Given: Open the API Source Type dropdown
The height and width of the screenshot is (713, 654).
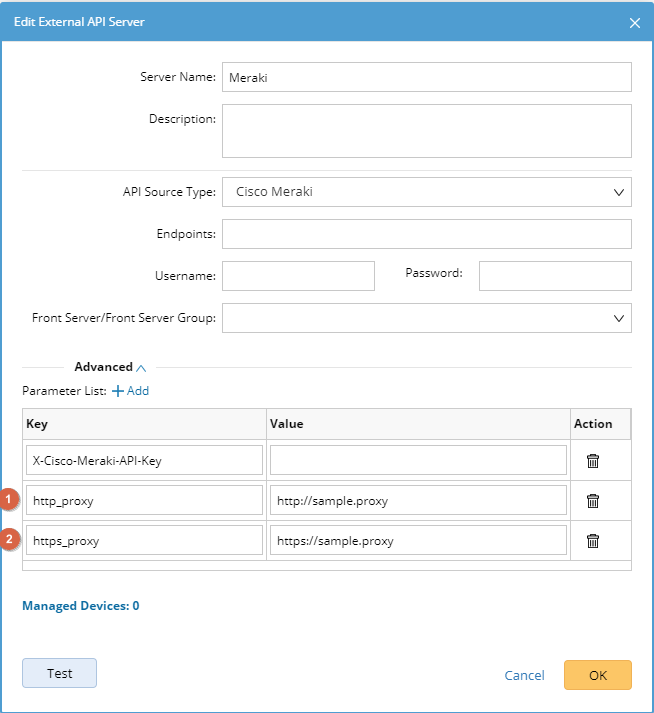Looking at the screenshot, I should point(427,192).
